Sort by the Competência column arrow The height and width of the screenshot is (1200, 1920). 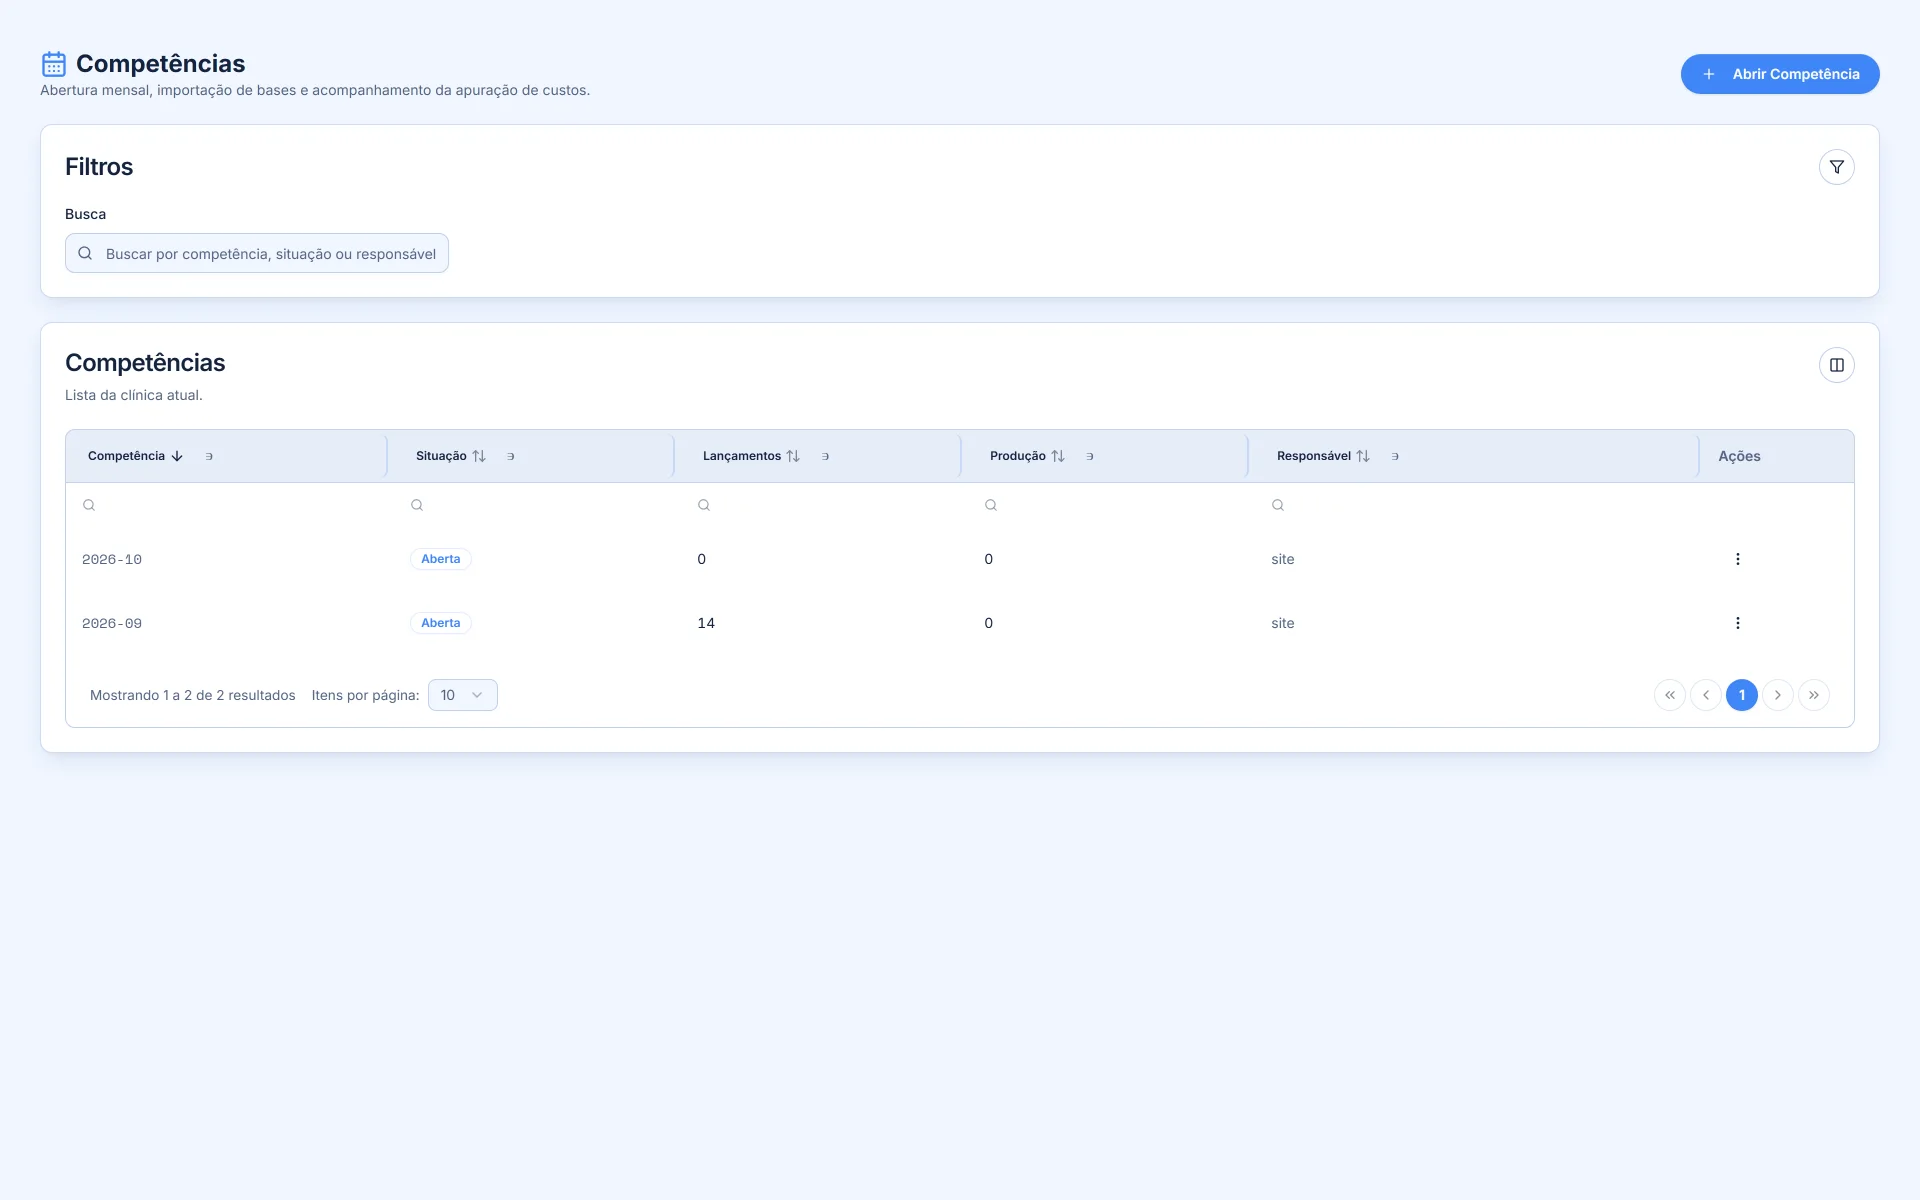[177, 456]
